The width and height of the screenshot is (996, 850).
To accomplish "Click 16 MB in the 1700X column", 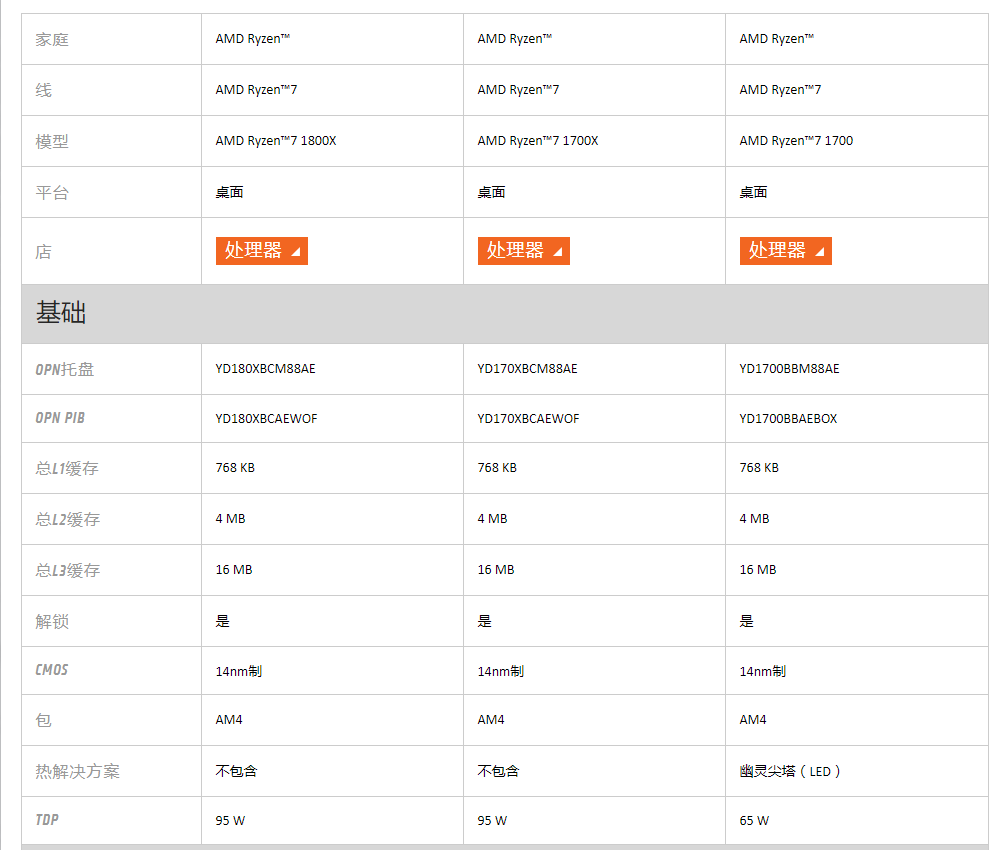I will [496, 570].
